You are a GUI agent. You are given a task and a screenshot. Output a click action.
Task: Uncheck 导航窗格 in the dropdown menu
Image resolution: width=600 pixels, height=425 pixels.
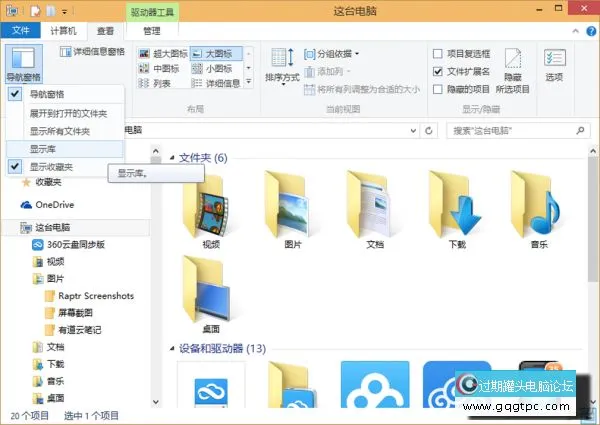click(x=65, y=94)
